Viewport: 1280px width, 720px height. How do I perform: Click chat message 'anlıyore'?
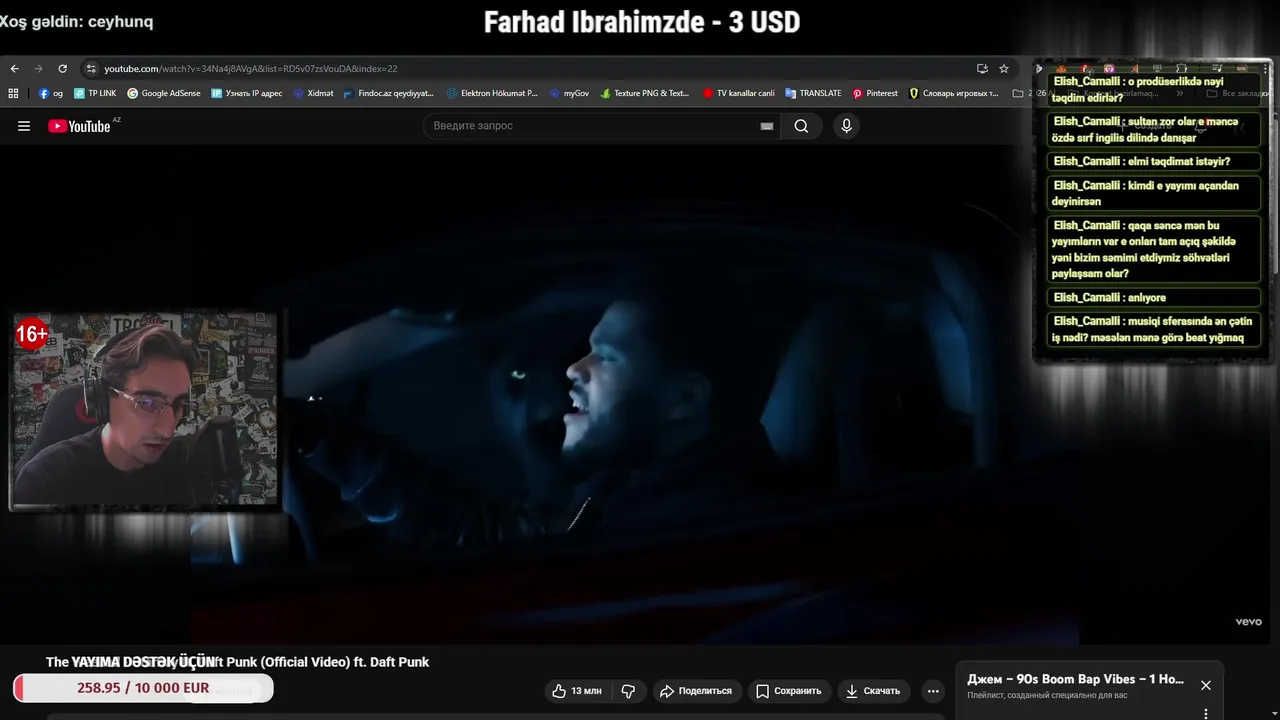pos(1154,297)
